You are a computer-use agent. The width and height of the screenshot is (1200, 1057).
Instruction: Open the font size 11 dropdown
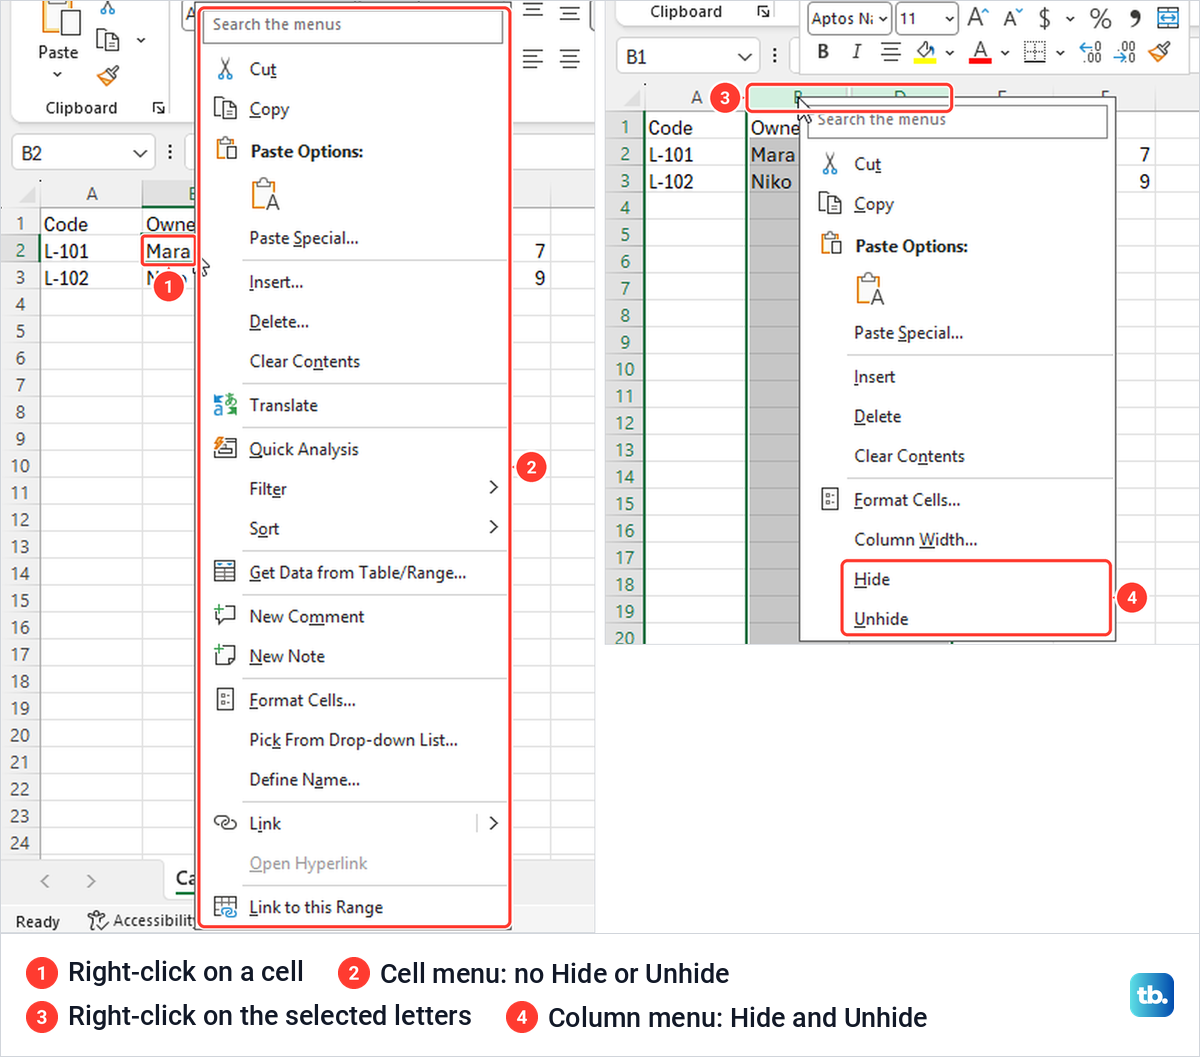pyautogui.click(x=948, y=18)
